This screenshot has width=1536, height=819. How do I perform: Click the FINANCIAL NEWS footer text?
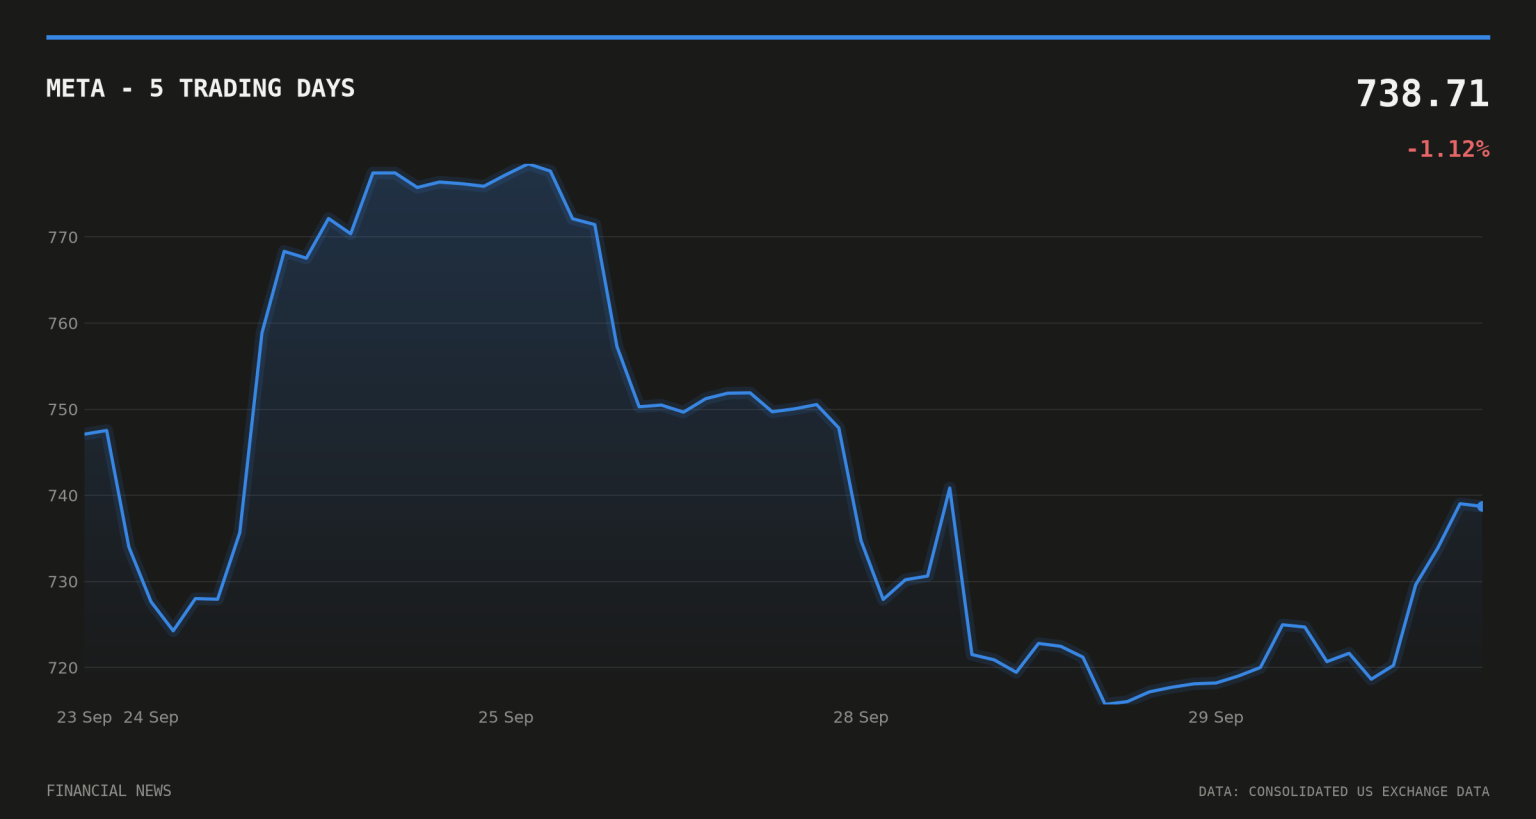click(109, 791)
